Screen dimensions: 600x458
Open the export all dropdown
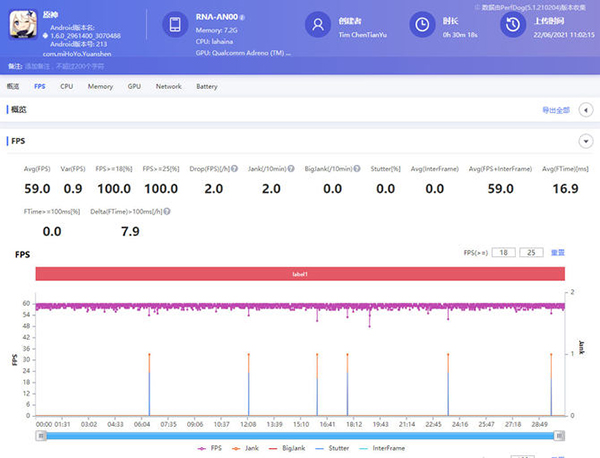tap(557, 110)
